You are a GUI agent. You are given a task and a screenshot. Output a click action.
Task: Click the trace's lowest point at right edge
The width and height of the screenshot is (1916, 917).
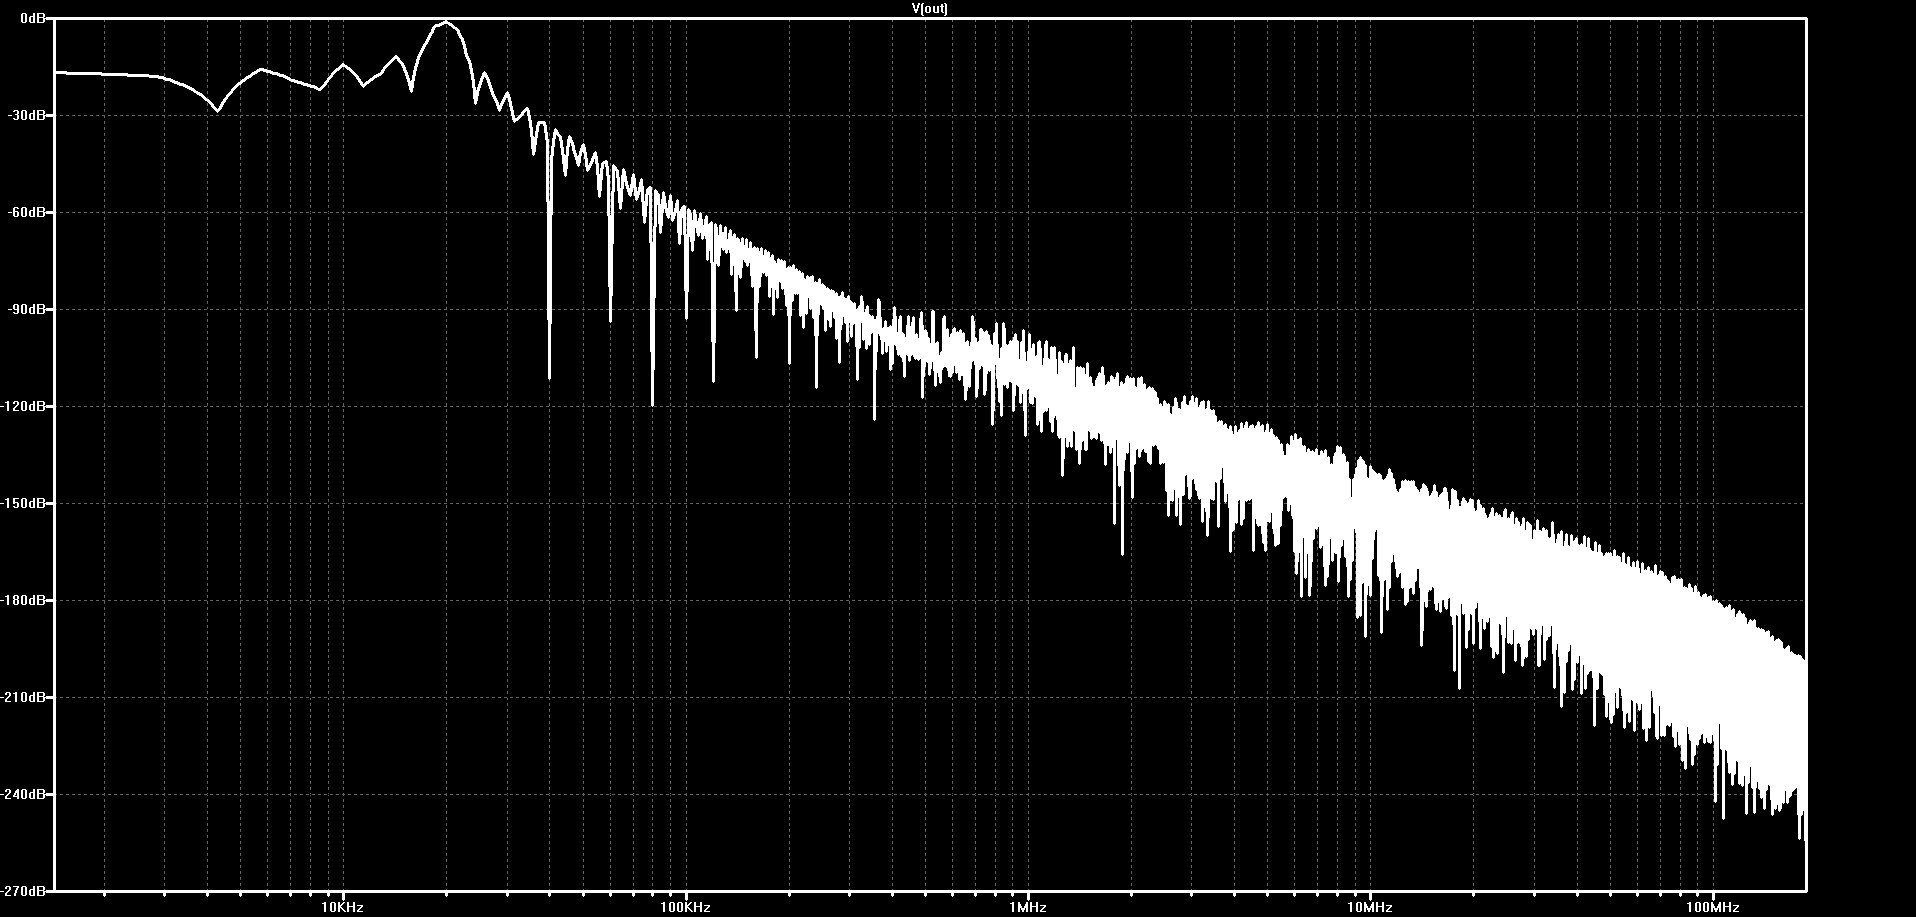[1802, 838]
